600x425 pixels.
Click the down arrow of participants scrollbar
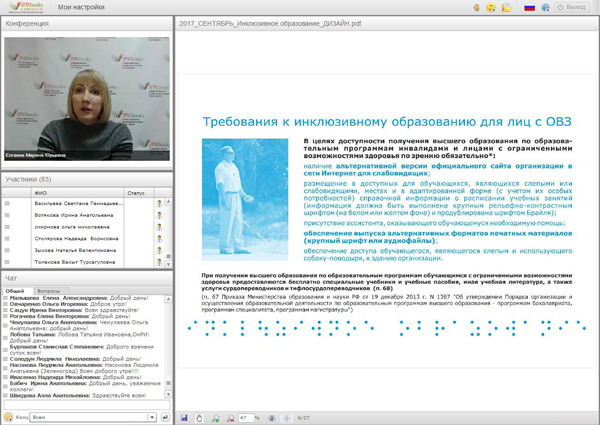[168, 264]
